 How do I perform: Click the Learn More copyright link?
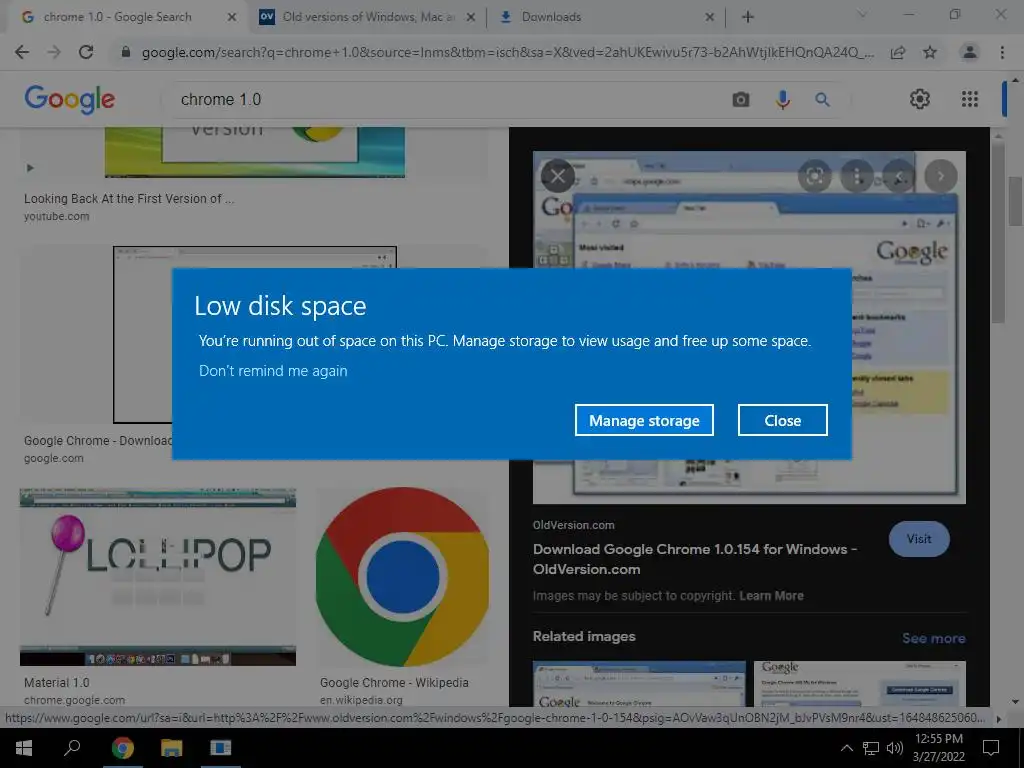coord(771,596)
